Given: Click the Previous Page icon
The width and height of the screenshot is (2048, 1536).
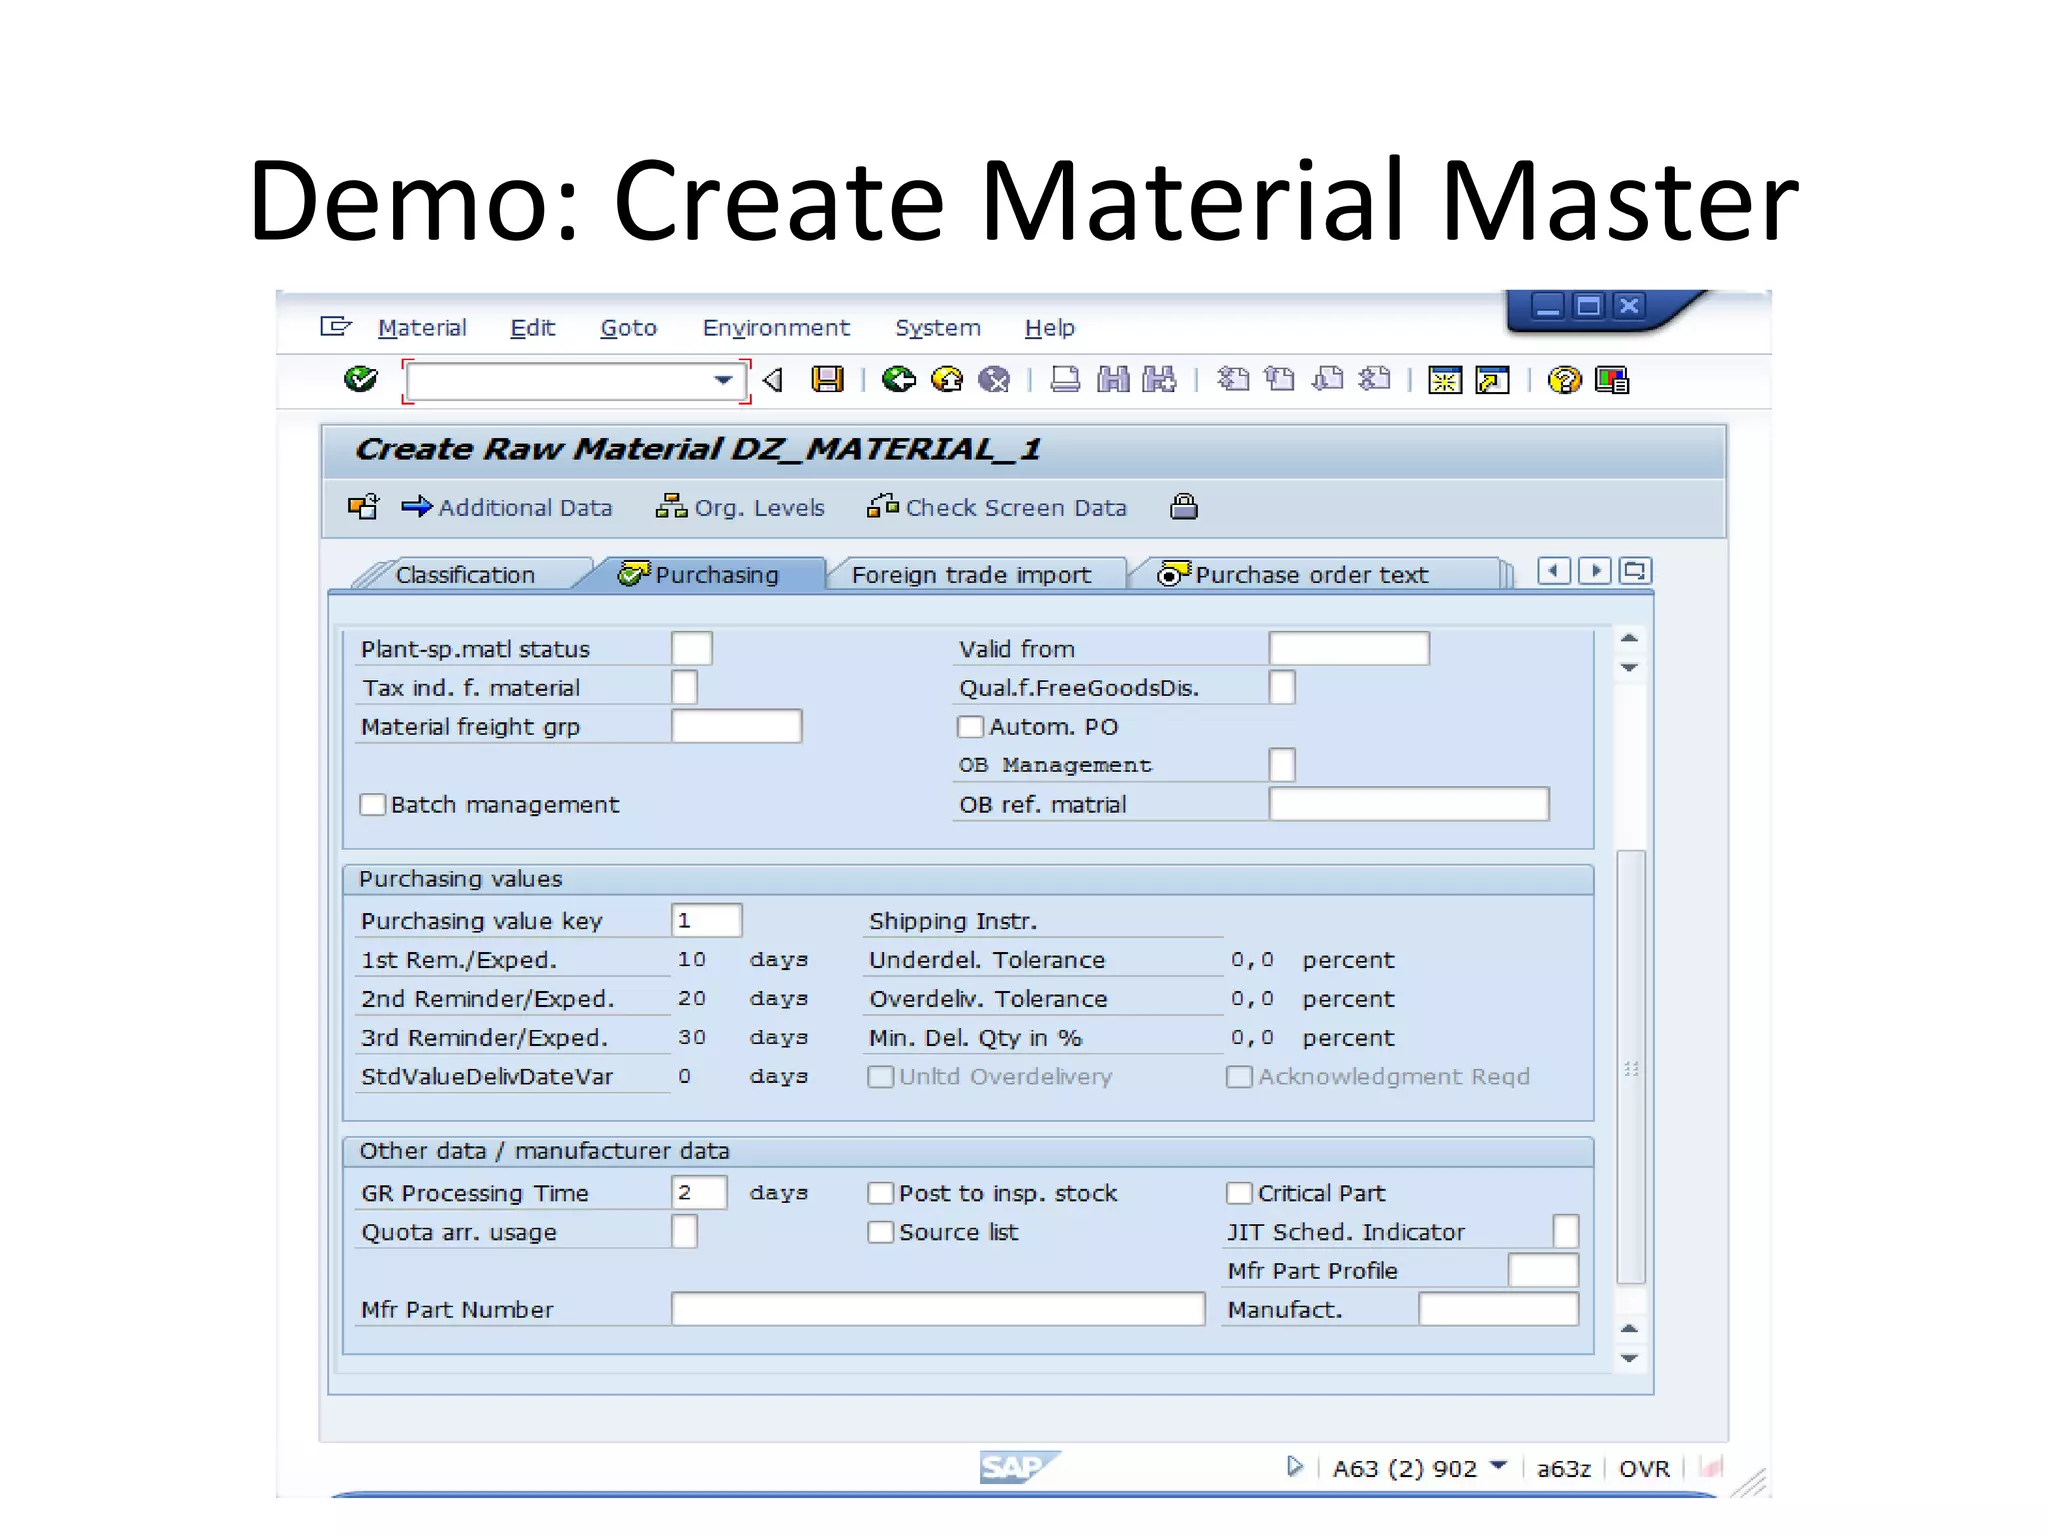Looking at the screenshot, I should [1279, 380].
